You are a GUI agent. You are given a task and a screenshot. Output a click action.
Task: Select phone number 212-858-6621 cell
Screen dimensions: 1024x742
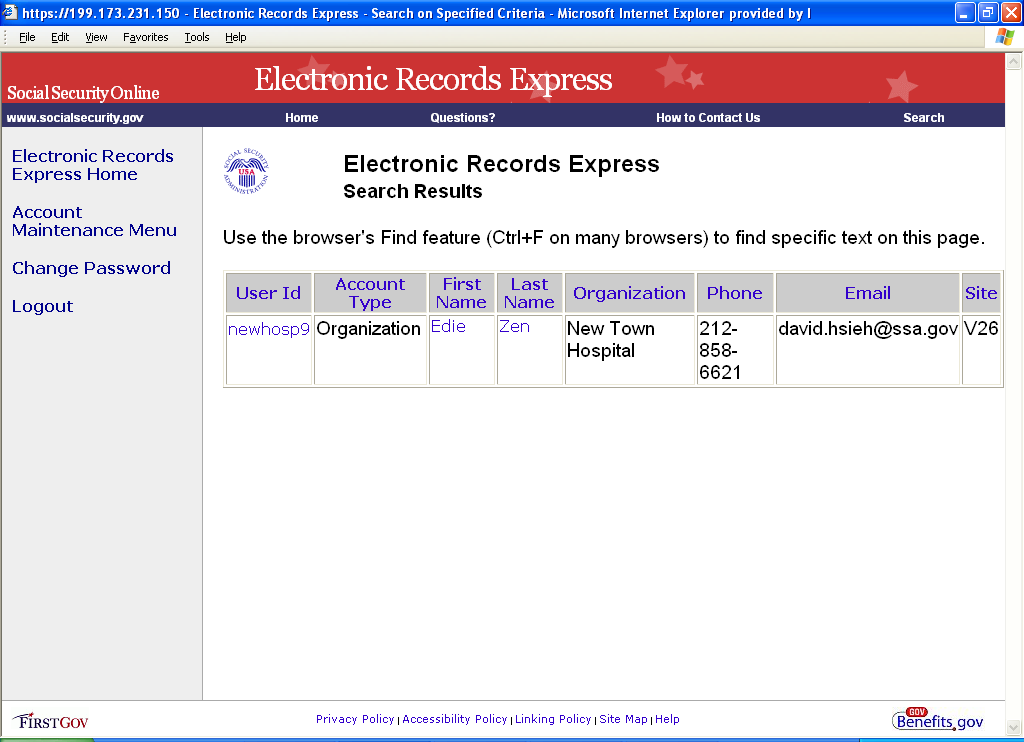[x=735, y=350]
